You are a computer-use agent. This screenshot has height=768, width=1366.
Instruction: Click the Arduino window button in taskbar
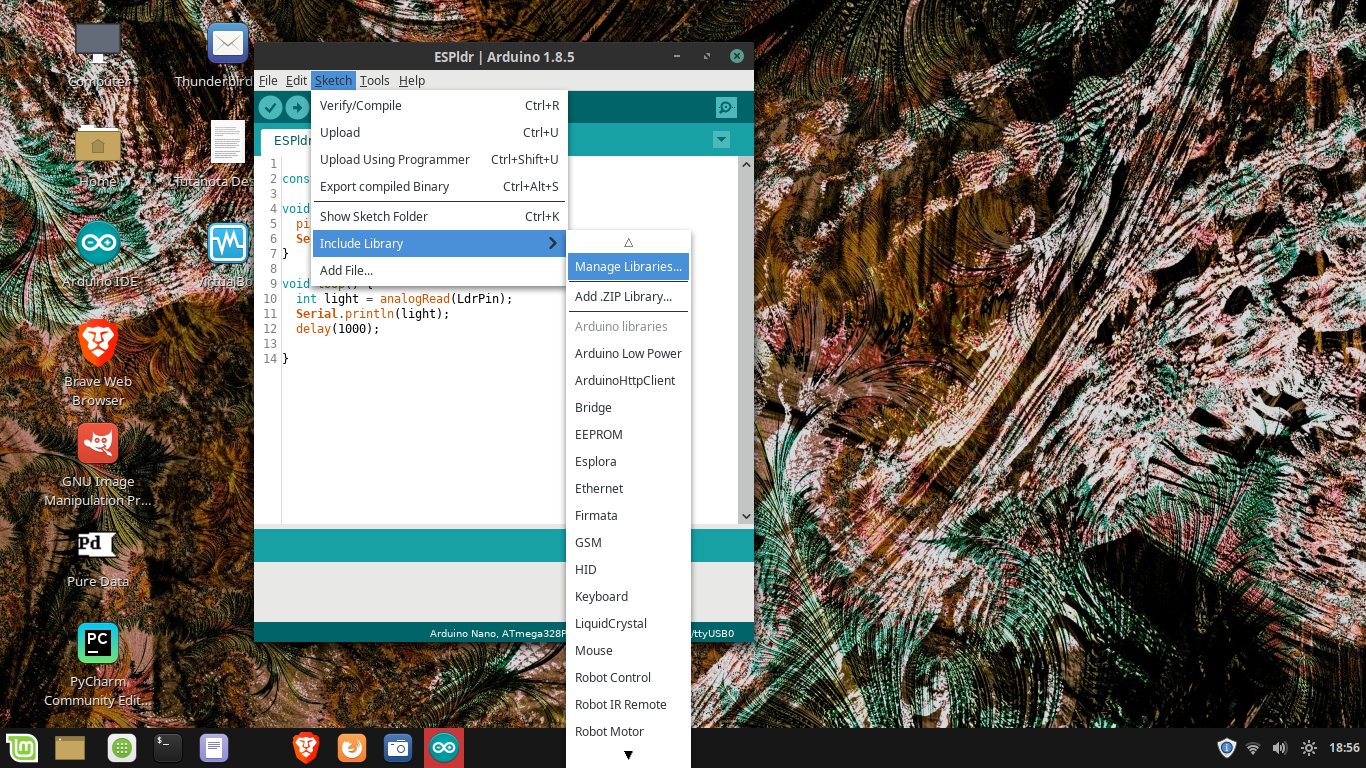444,748
